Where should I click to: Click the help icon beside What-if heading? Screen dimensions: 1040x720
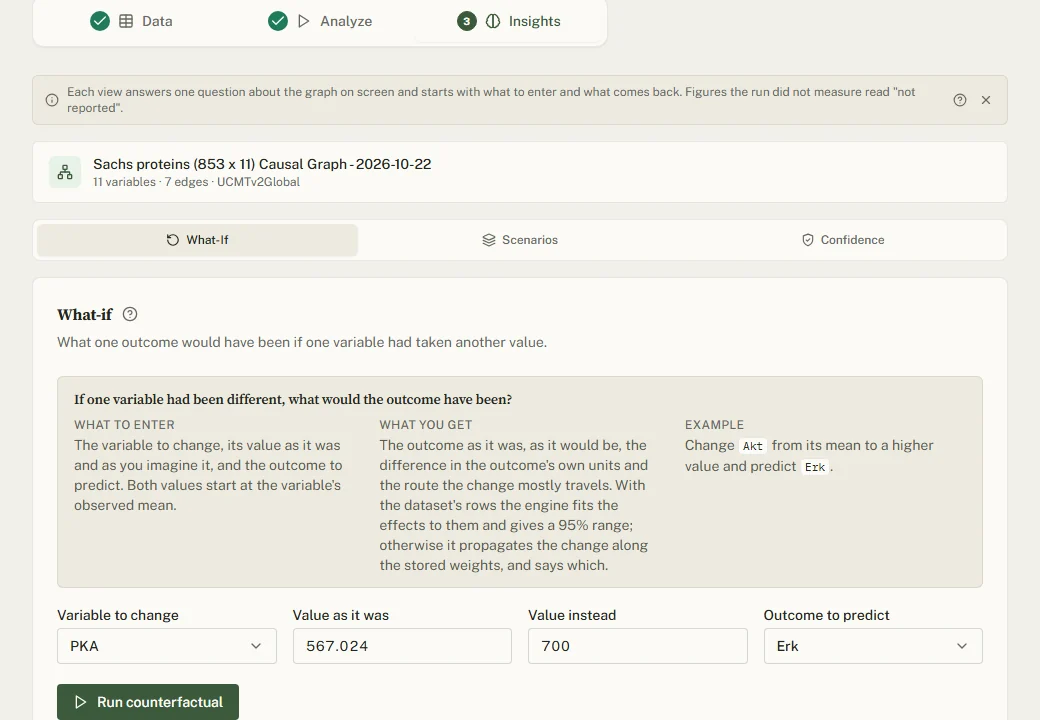[x=130, y=314]
